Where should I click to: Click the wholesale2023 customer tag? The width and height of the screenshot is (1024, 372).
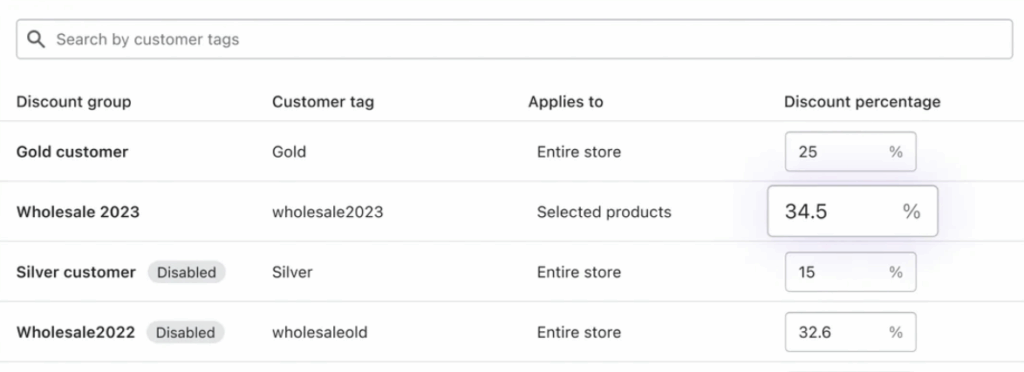(x=328, y=212)
